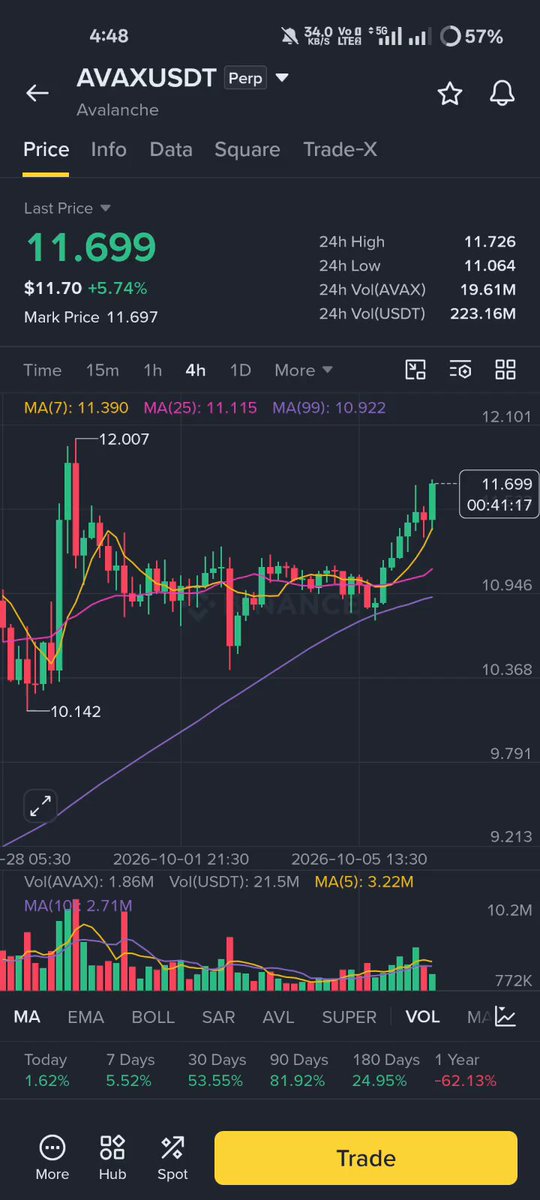Toggle the VOL sub-indicator
The image size is (540, 1200).
pos(422,1017)
